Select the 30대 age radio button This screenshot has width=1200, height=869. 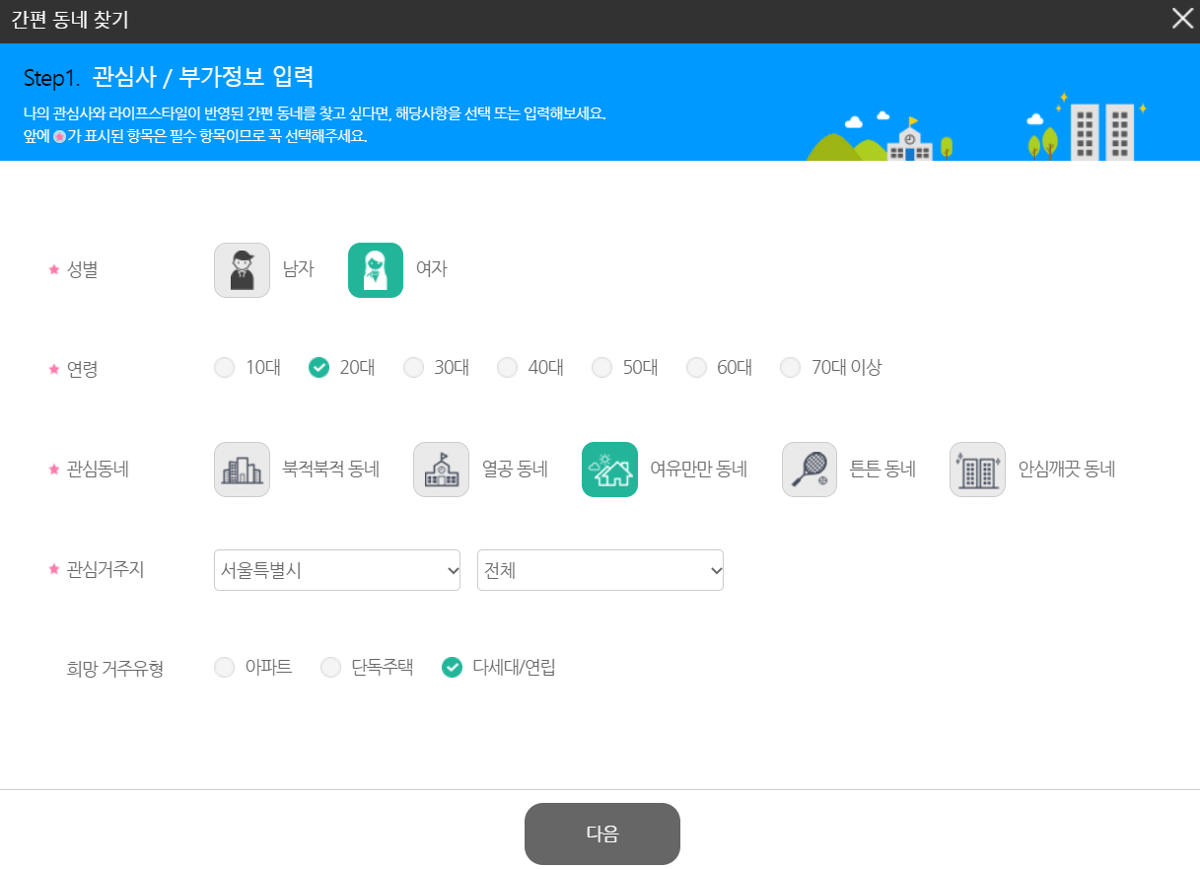pyautogui.click(x=413, y=368)
